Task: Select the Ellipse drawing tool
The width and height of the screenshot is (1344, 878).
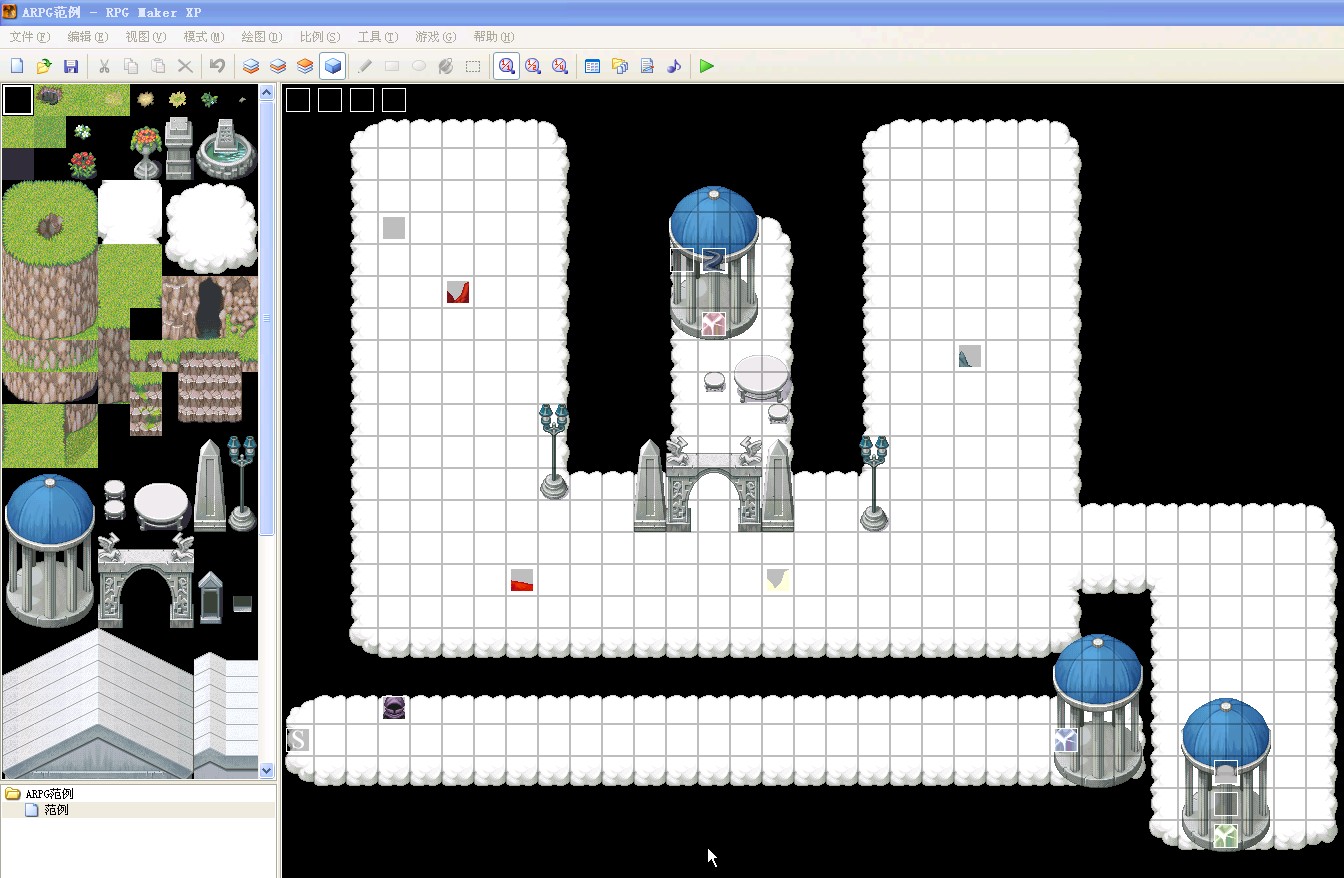Action: (419, 66)
